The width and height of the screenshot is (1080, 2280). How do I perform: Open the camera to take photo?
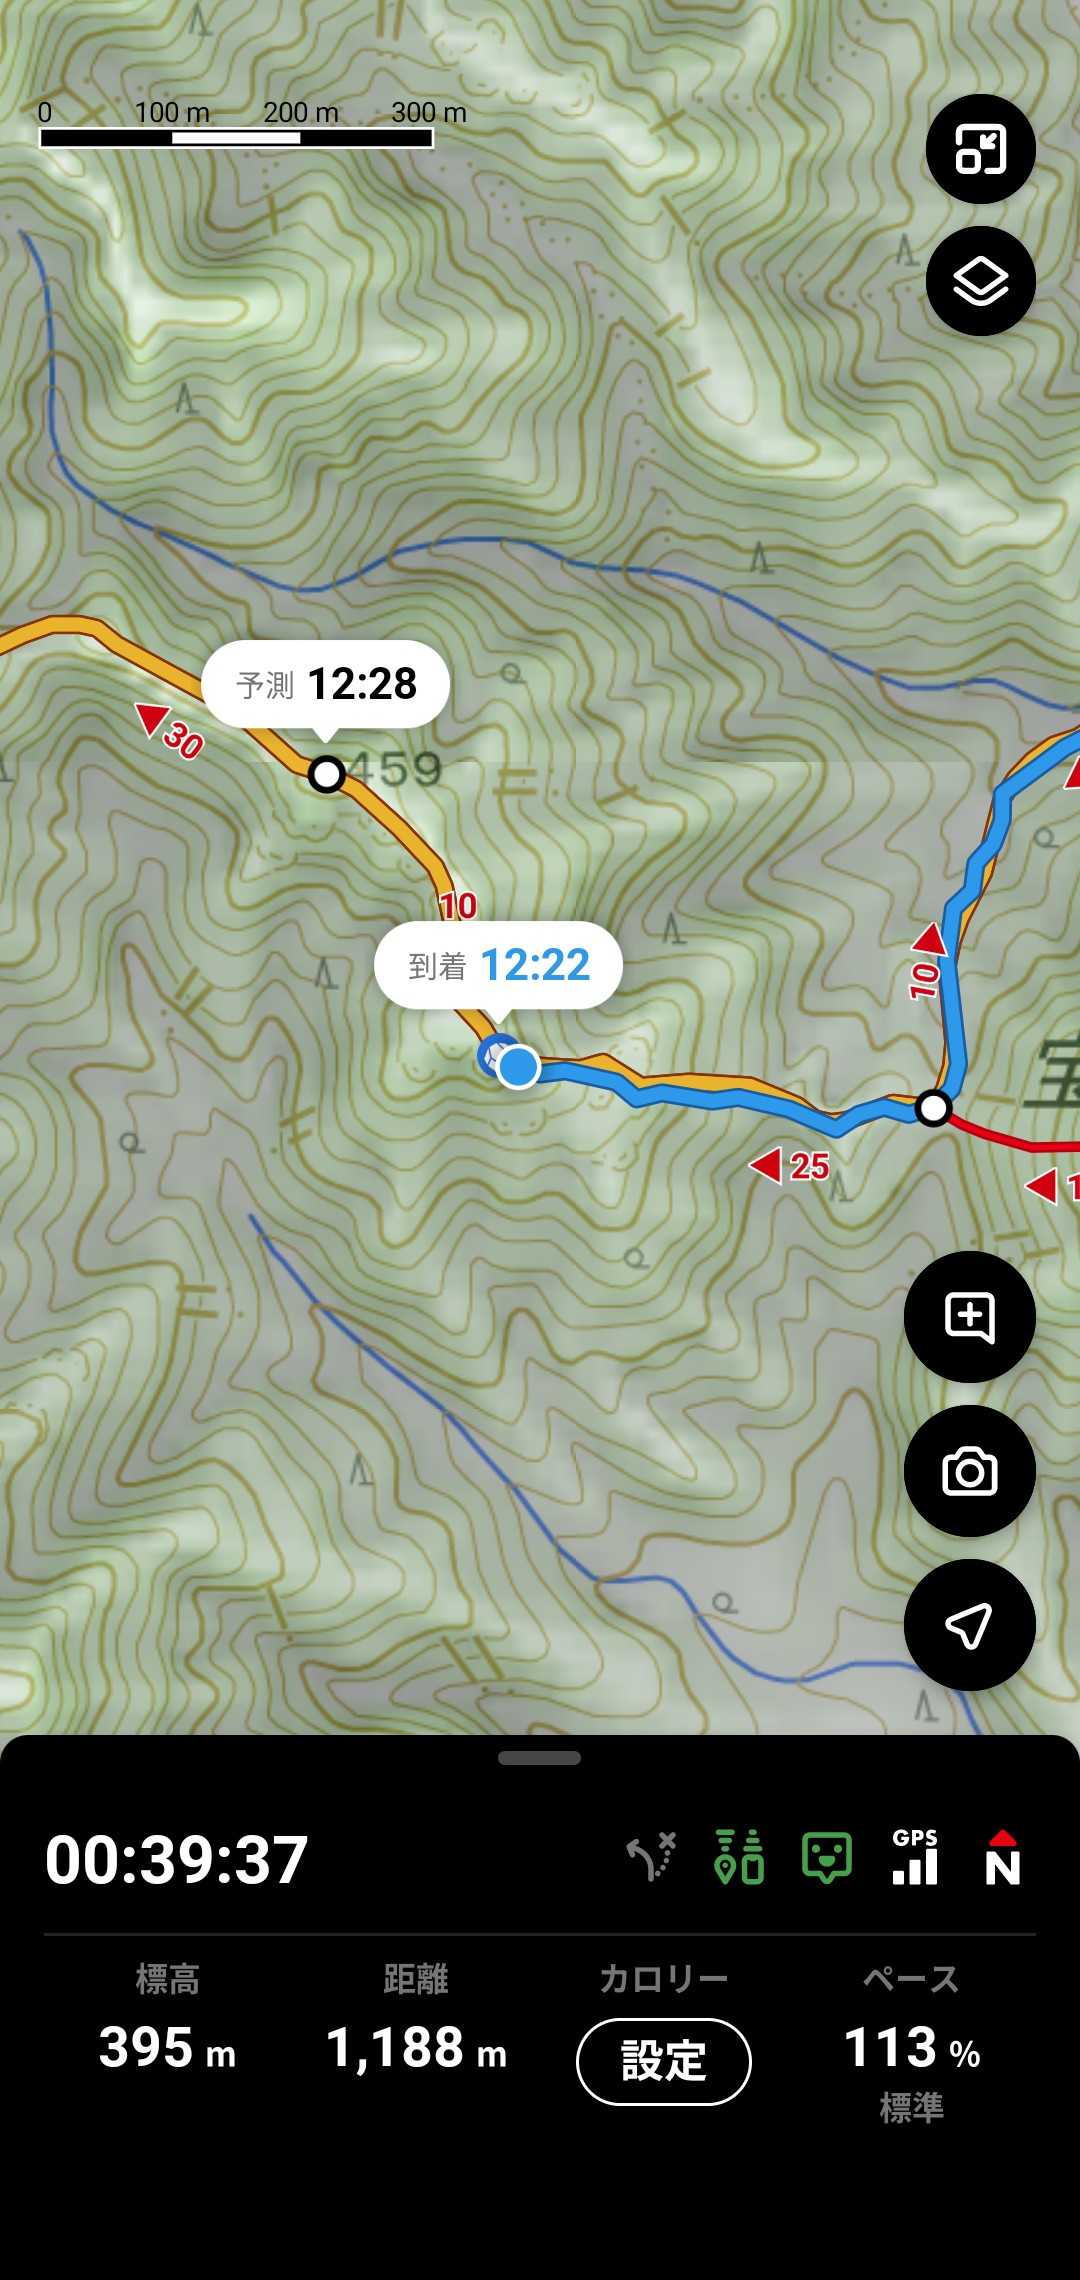(969, 1471)
